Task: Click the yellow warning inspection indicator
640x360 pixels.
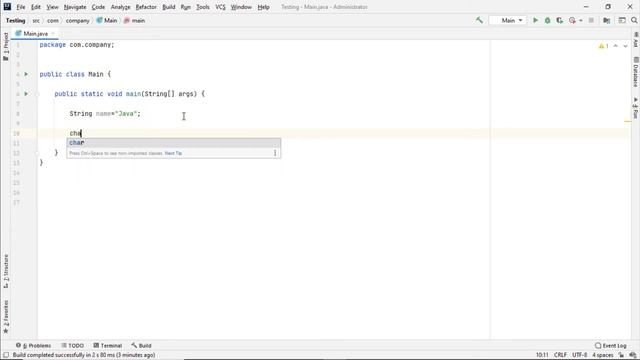Action: click(603, 46)
